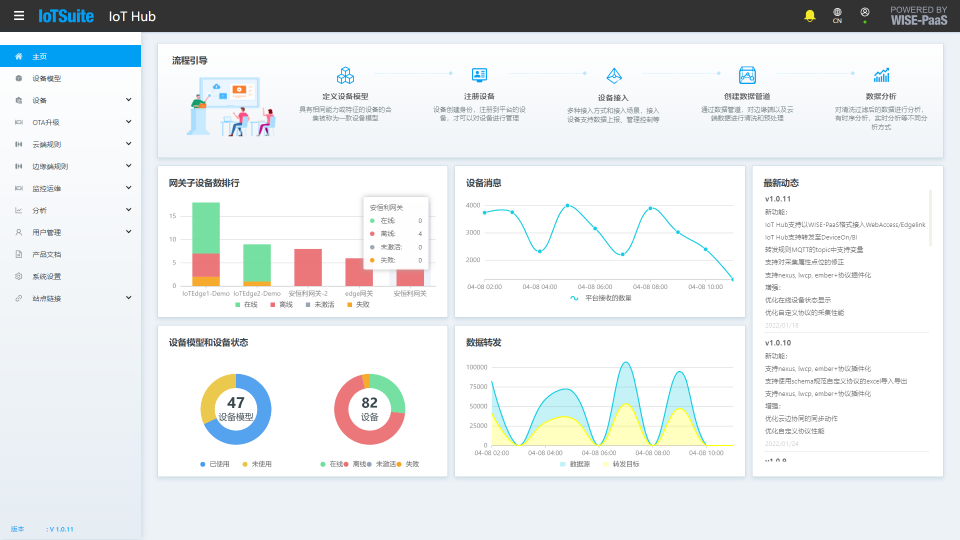Click the 数据分析 chart icon
The height and width of the screenshot is (540, 960).
tap(881, 75)
